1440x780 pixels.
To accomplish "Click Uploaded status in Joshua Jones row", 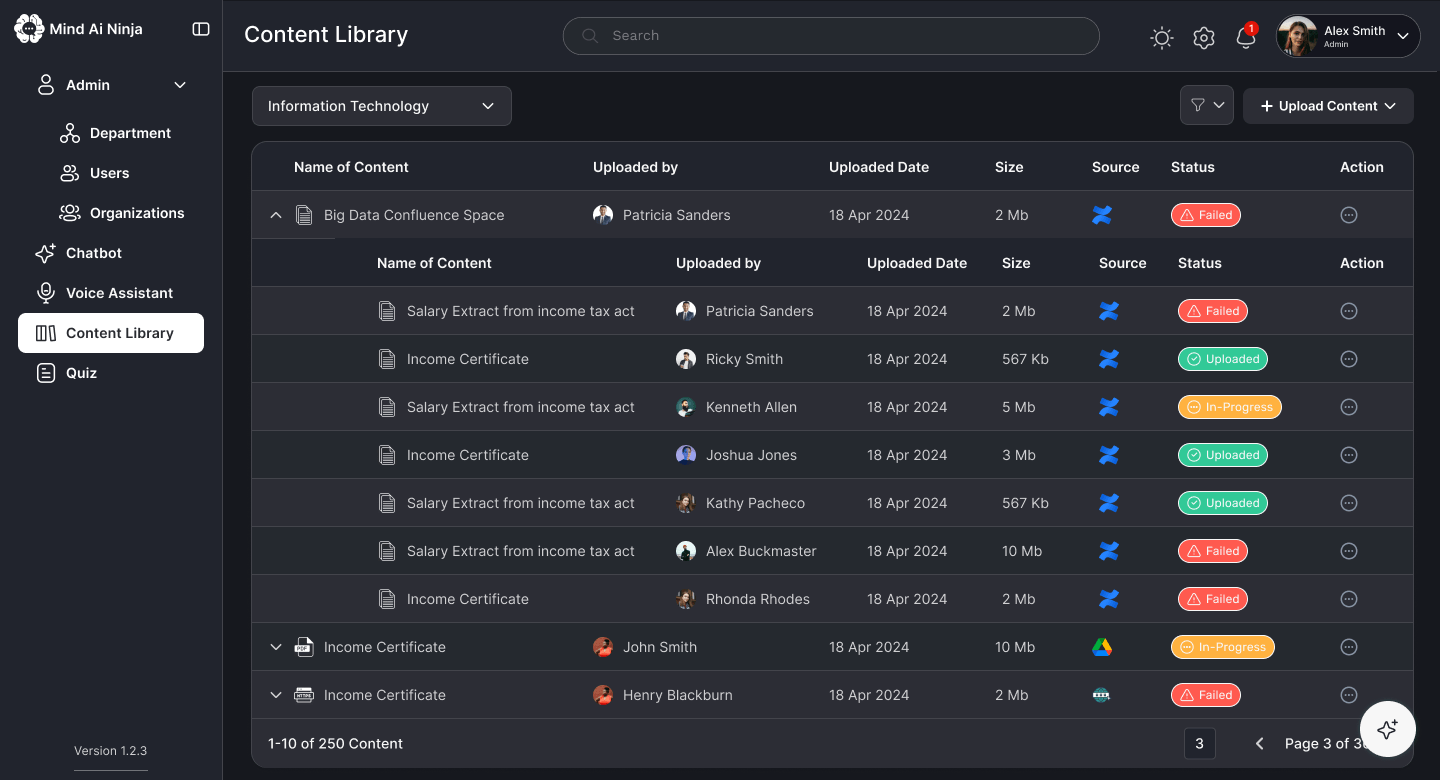I will [x=1223, y=455].
